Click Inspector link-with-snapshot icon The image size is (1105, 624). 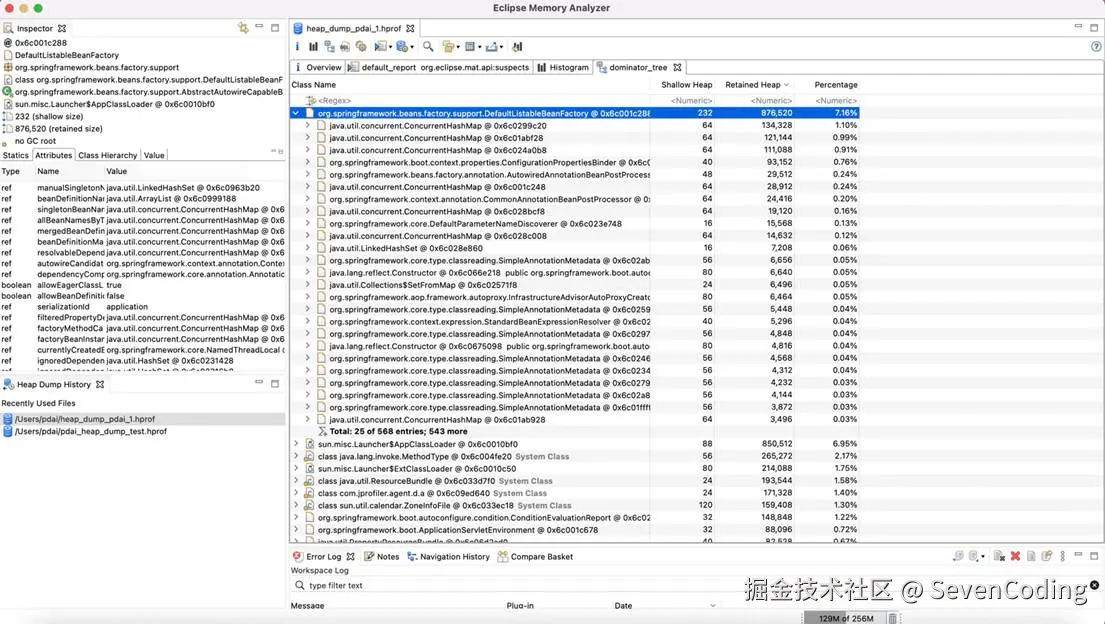coord(243,27)
